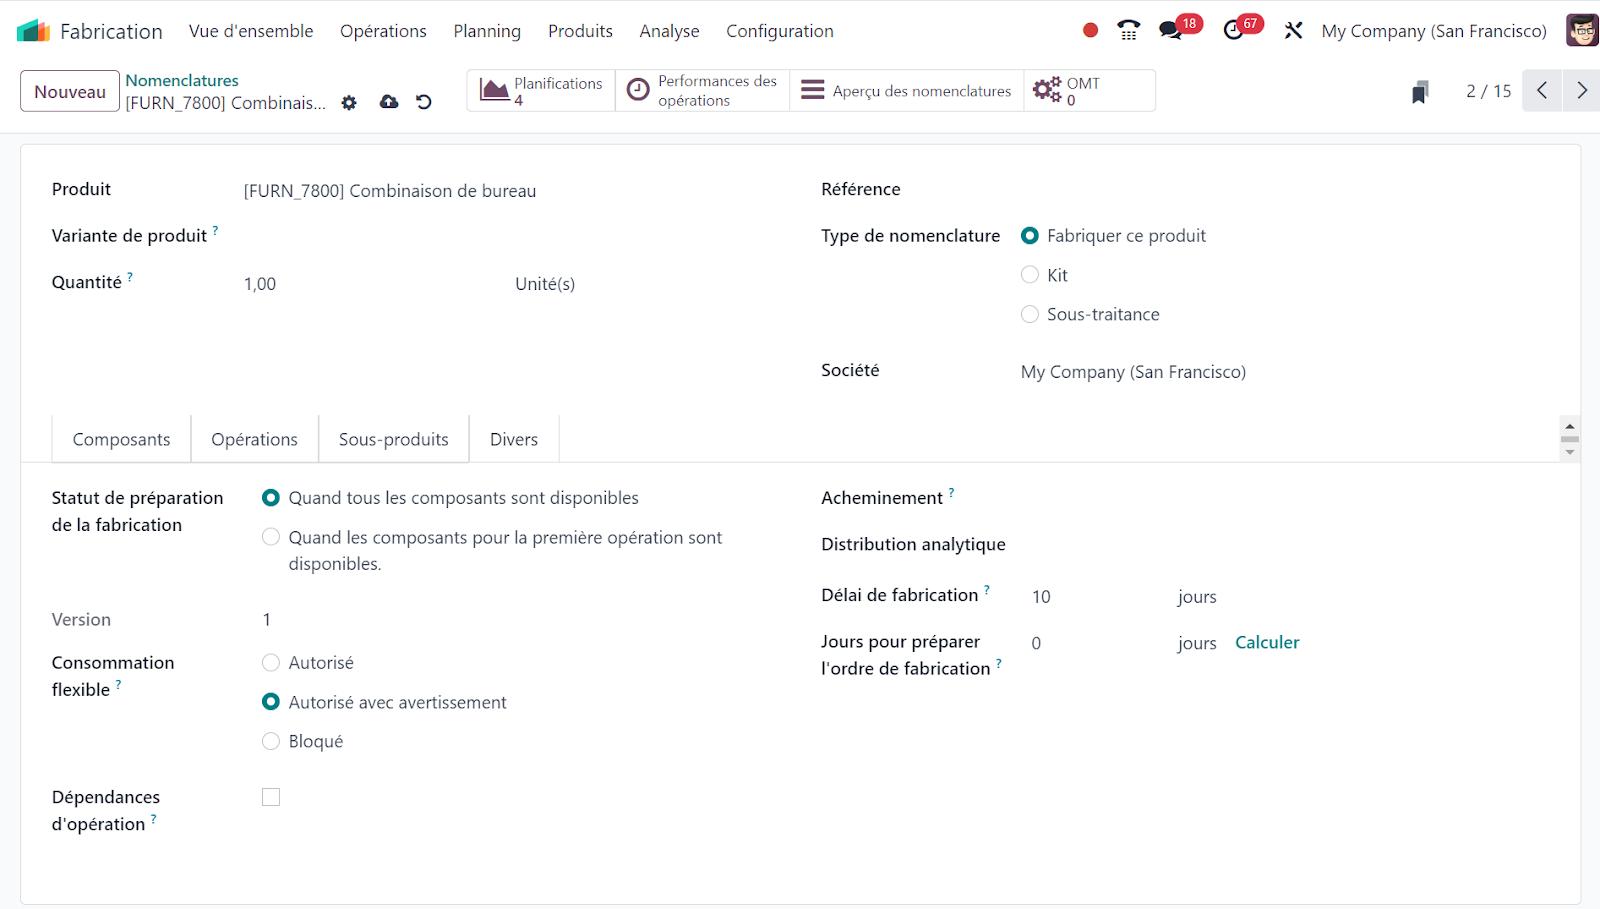This screenshot has width=1600, height=909.
Task: Set flexible consumption to Bloqué
Action: point(271,741)
